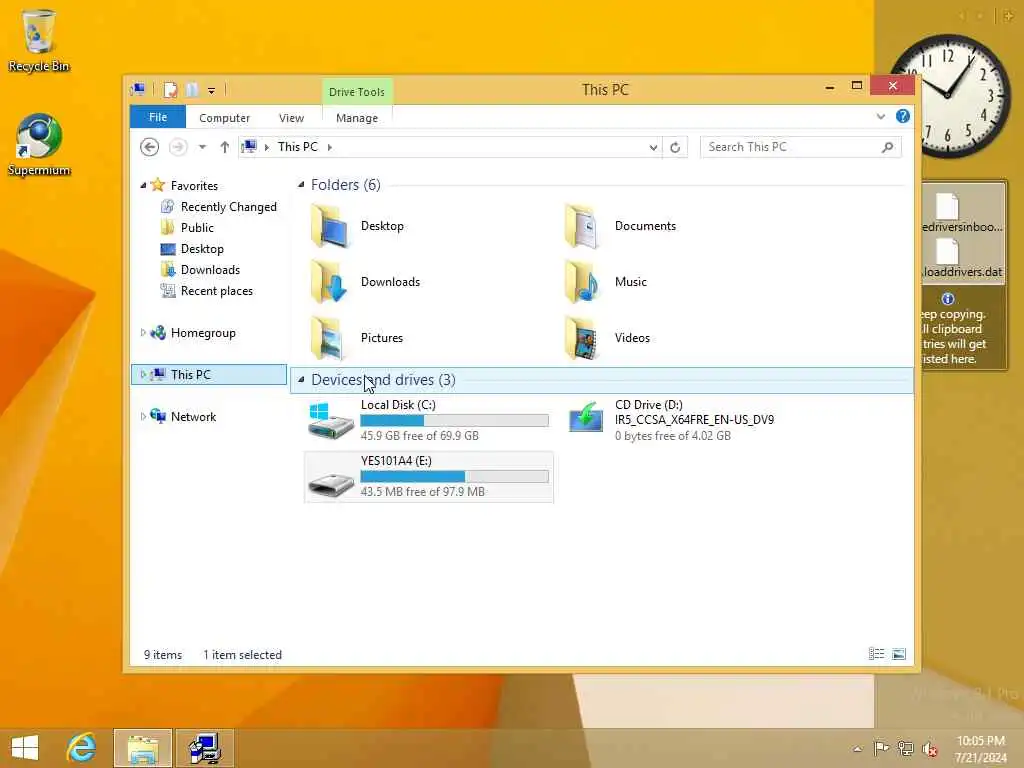Open the View ribbon tab
This screenshot has height=768, width=1024.
point(291,118)
